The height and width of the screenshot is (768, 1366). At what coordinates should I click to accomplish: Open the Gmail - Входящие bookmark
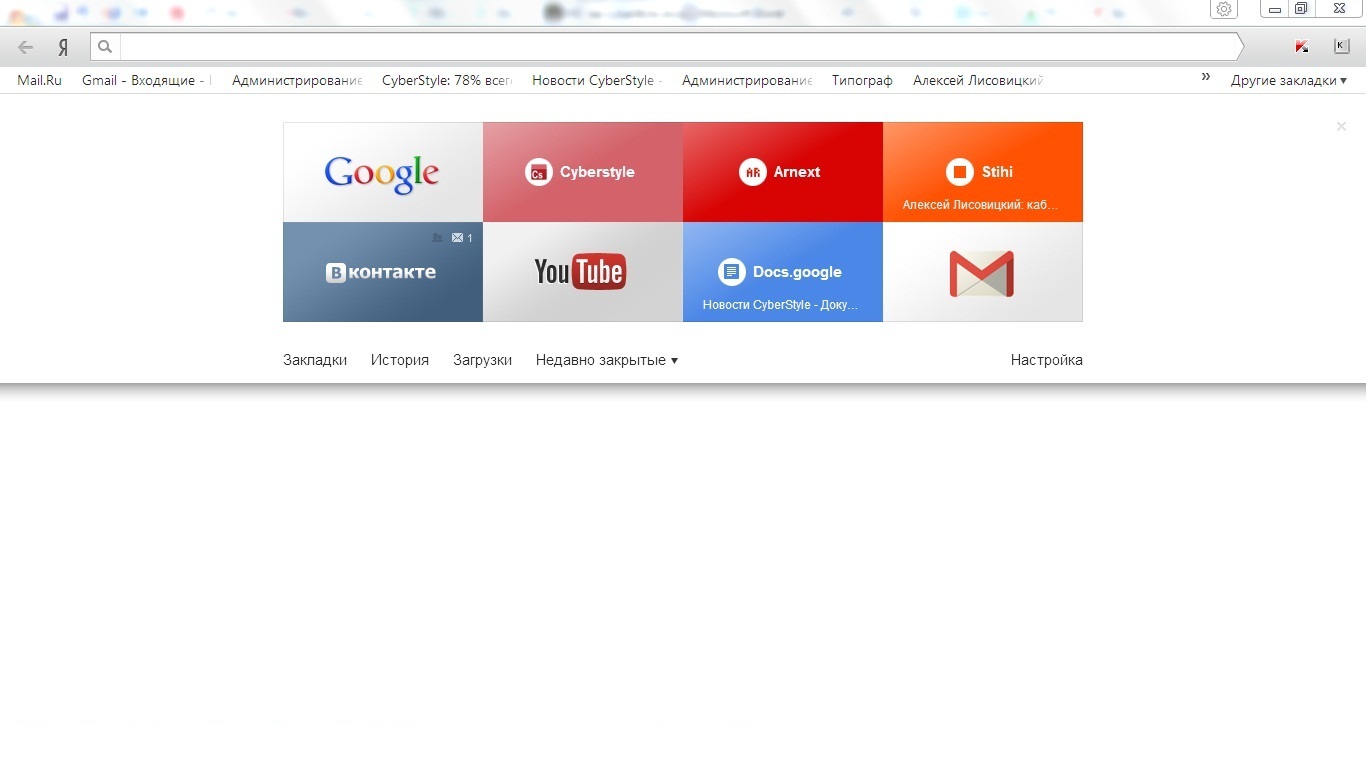pyautogui.click(x=146, y=80)
